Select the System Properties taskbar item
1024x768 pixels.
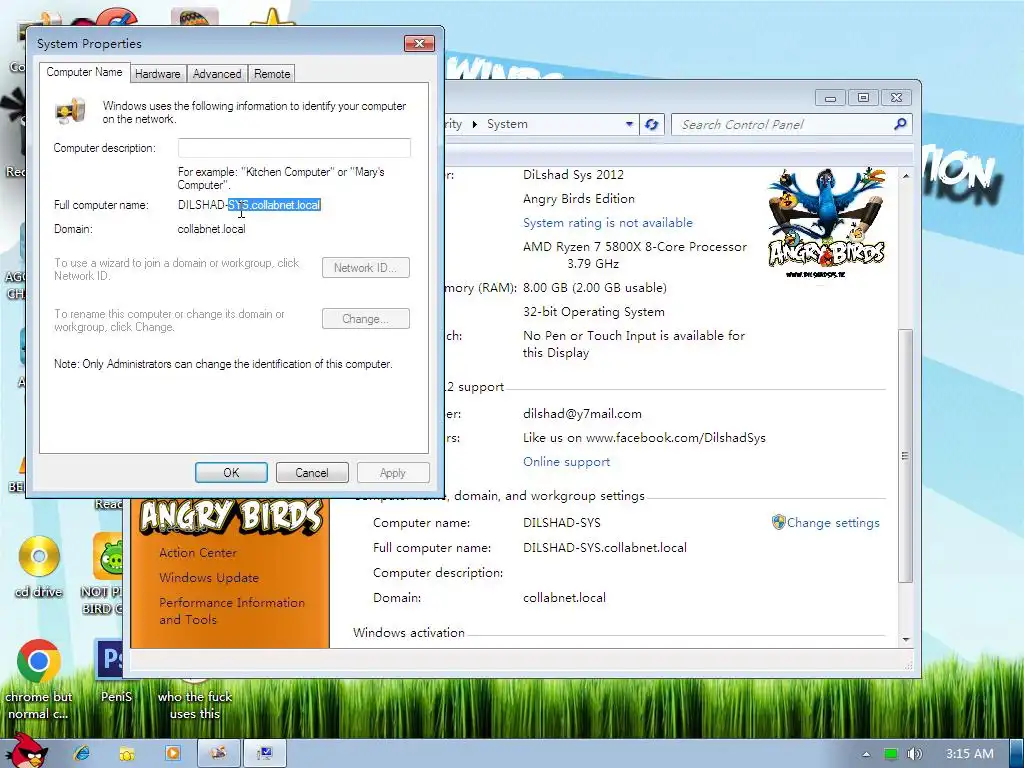click(x=264, y=753)
